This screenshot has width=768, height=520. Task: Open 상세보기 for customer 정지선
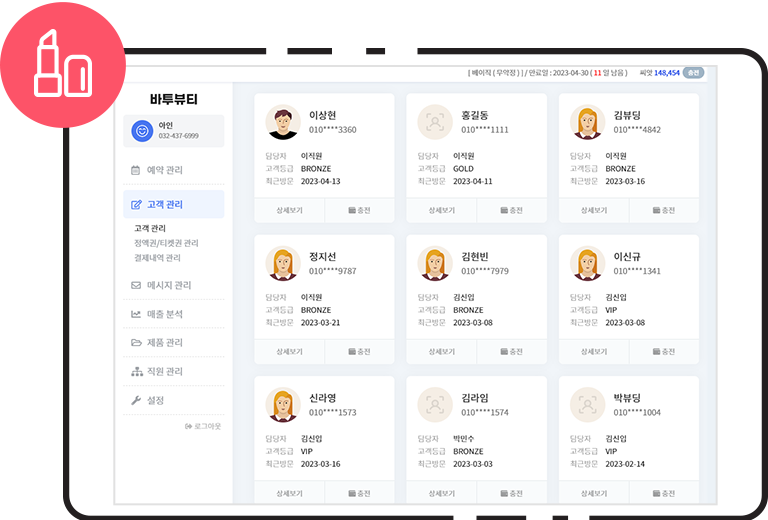click(289, 352)
